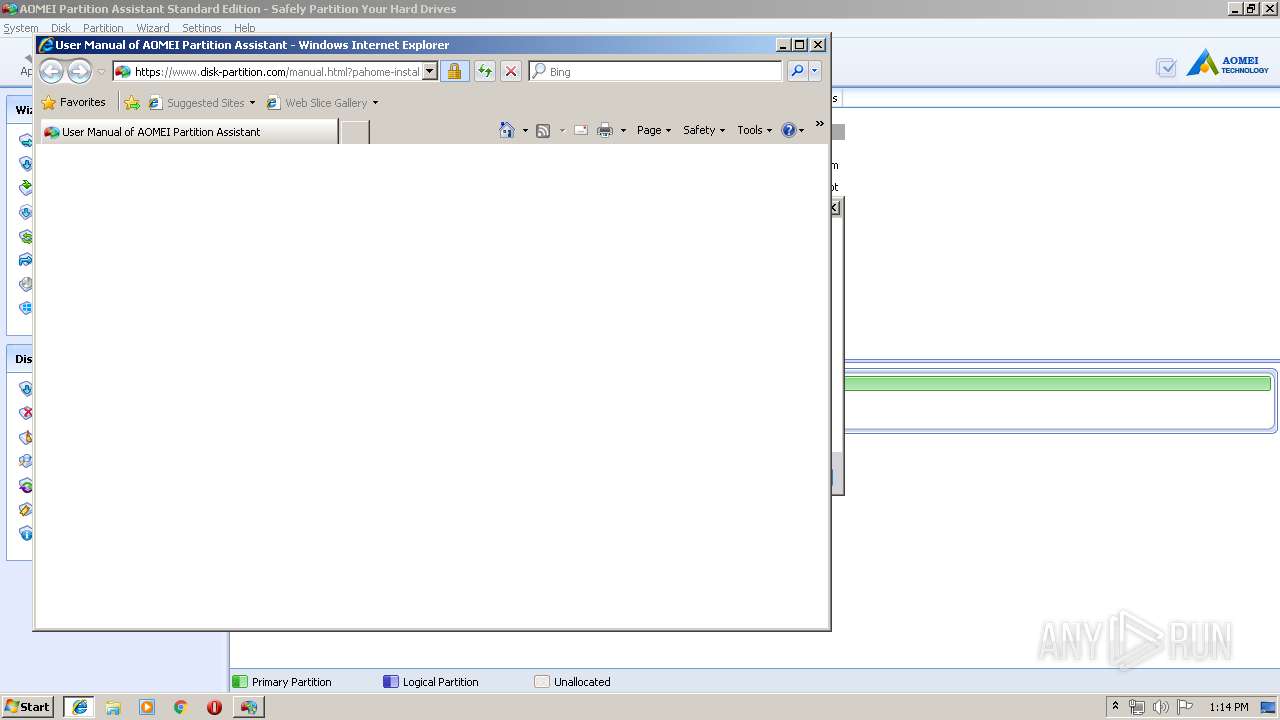This screenshot has height=720, width=1280.
Task: Open the Partition menu in AOMEI
Action: [x=103, y=28]
